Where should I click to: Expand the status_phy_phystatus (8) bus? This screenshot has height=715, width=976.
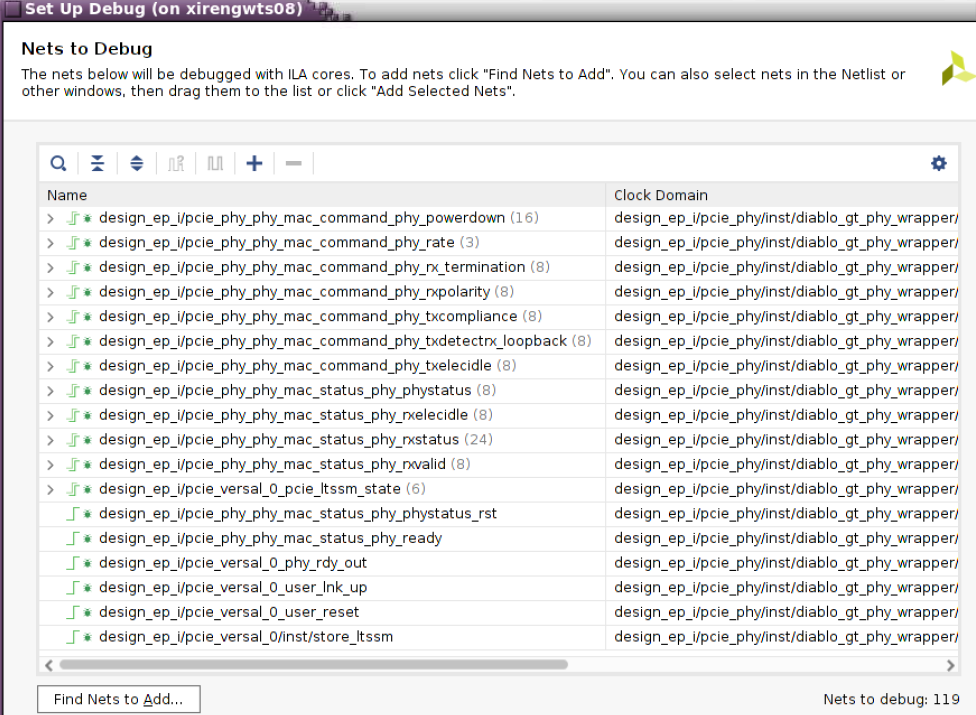click(51, 391)
